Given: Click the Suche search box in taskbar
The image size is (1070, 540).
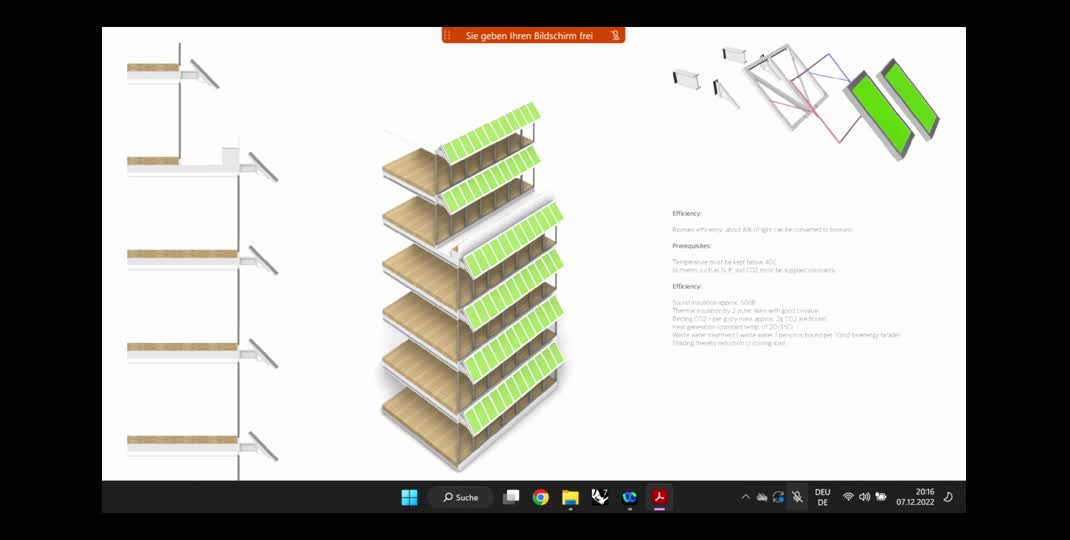Looking at the screenshot, I should pos(460,497).
